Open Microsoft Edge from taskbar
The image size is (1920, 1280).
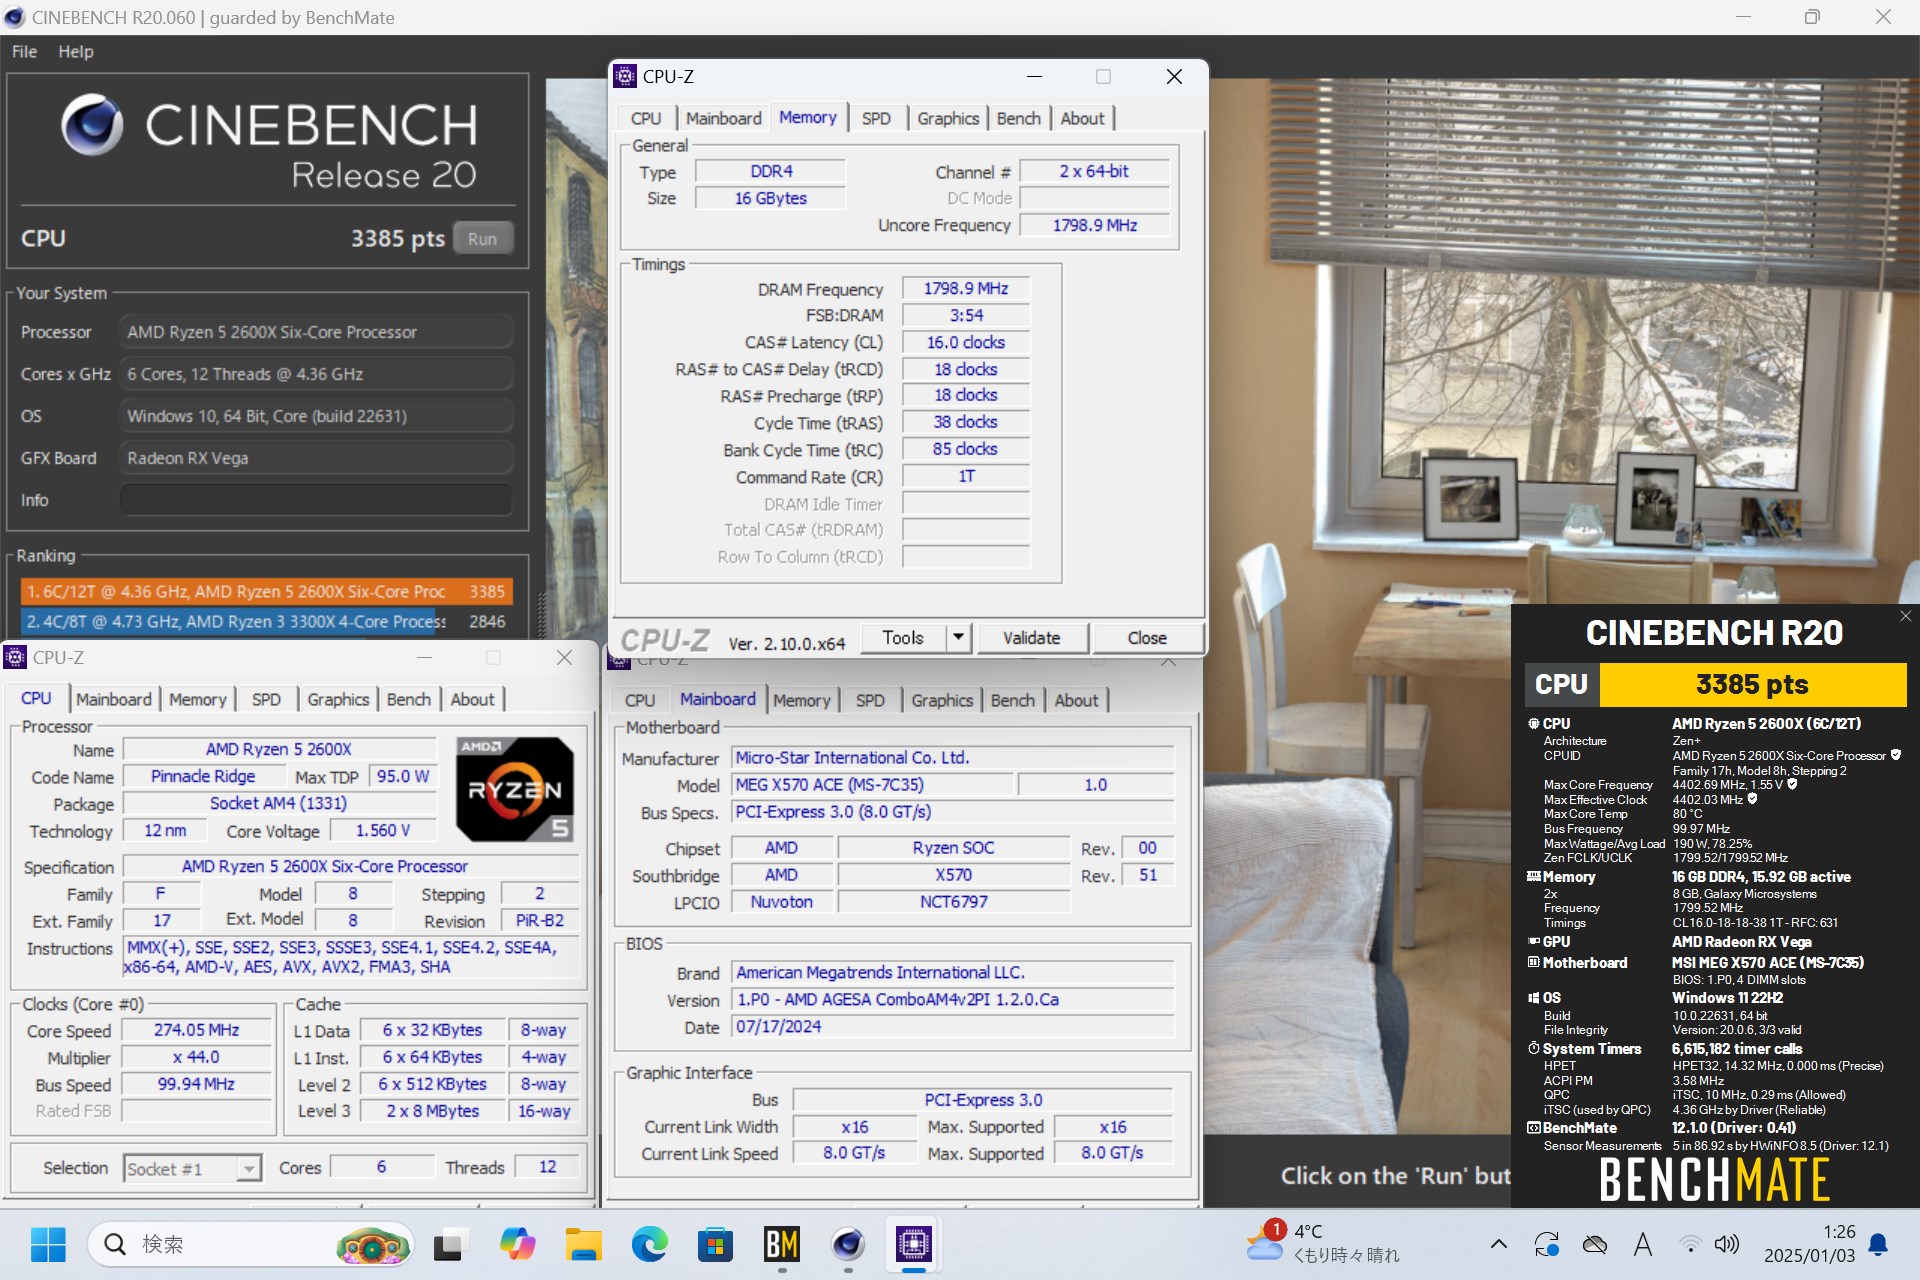[x=649, y=1244]
